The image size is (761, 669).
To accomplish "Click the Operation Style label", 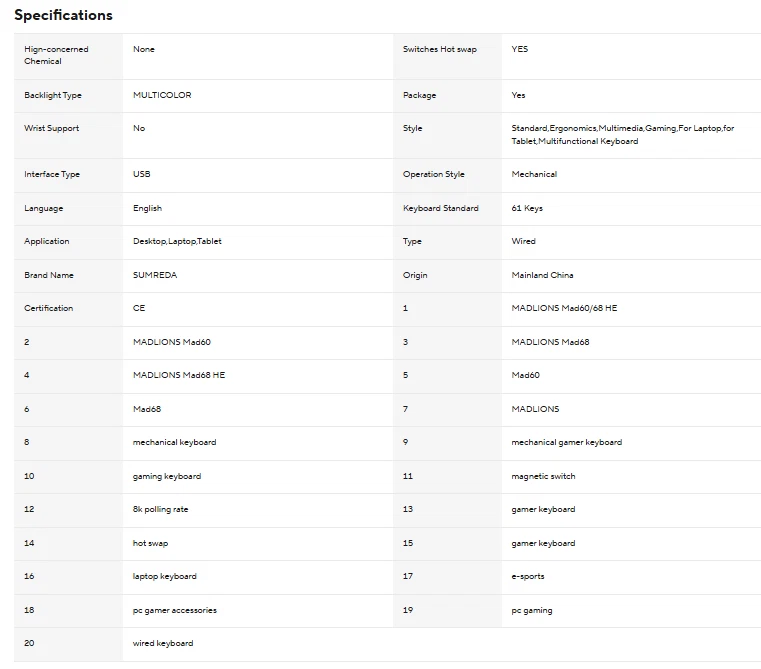I will (433, 174).
